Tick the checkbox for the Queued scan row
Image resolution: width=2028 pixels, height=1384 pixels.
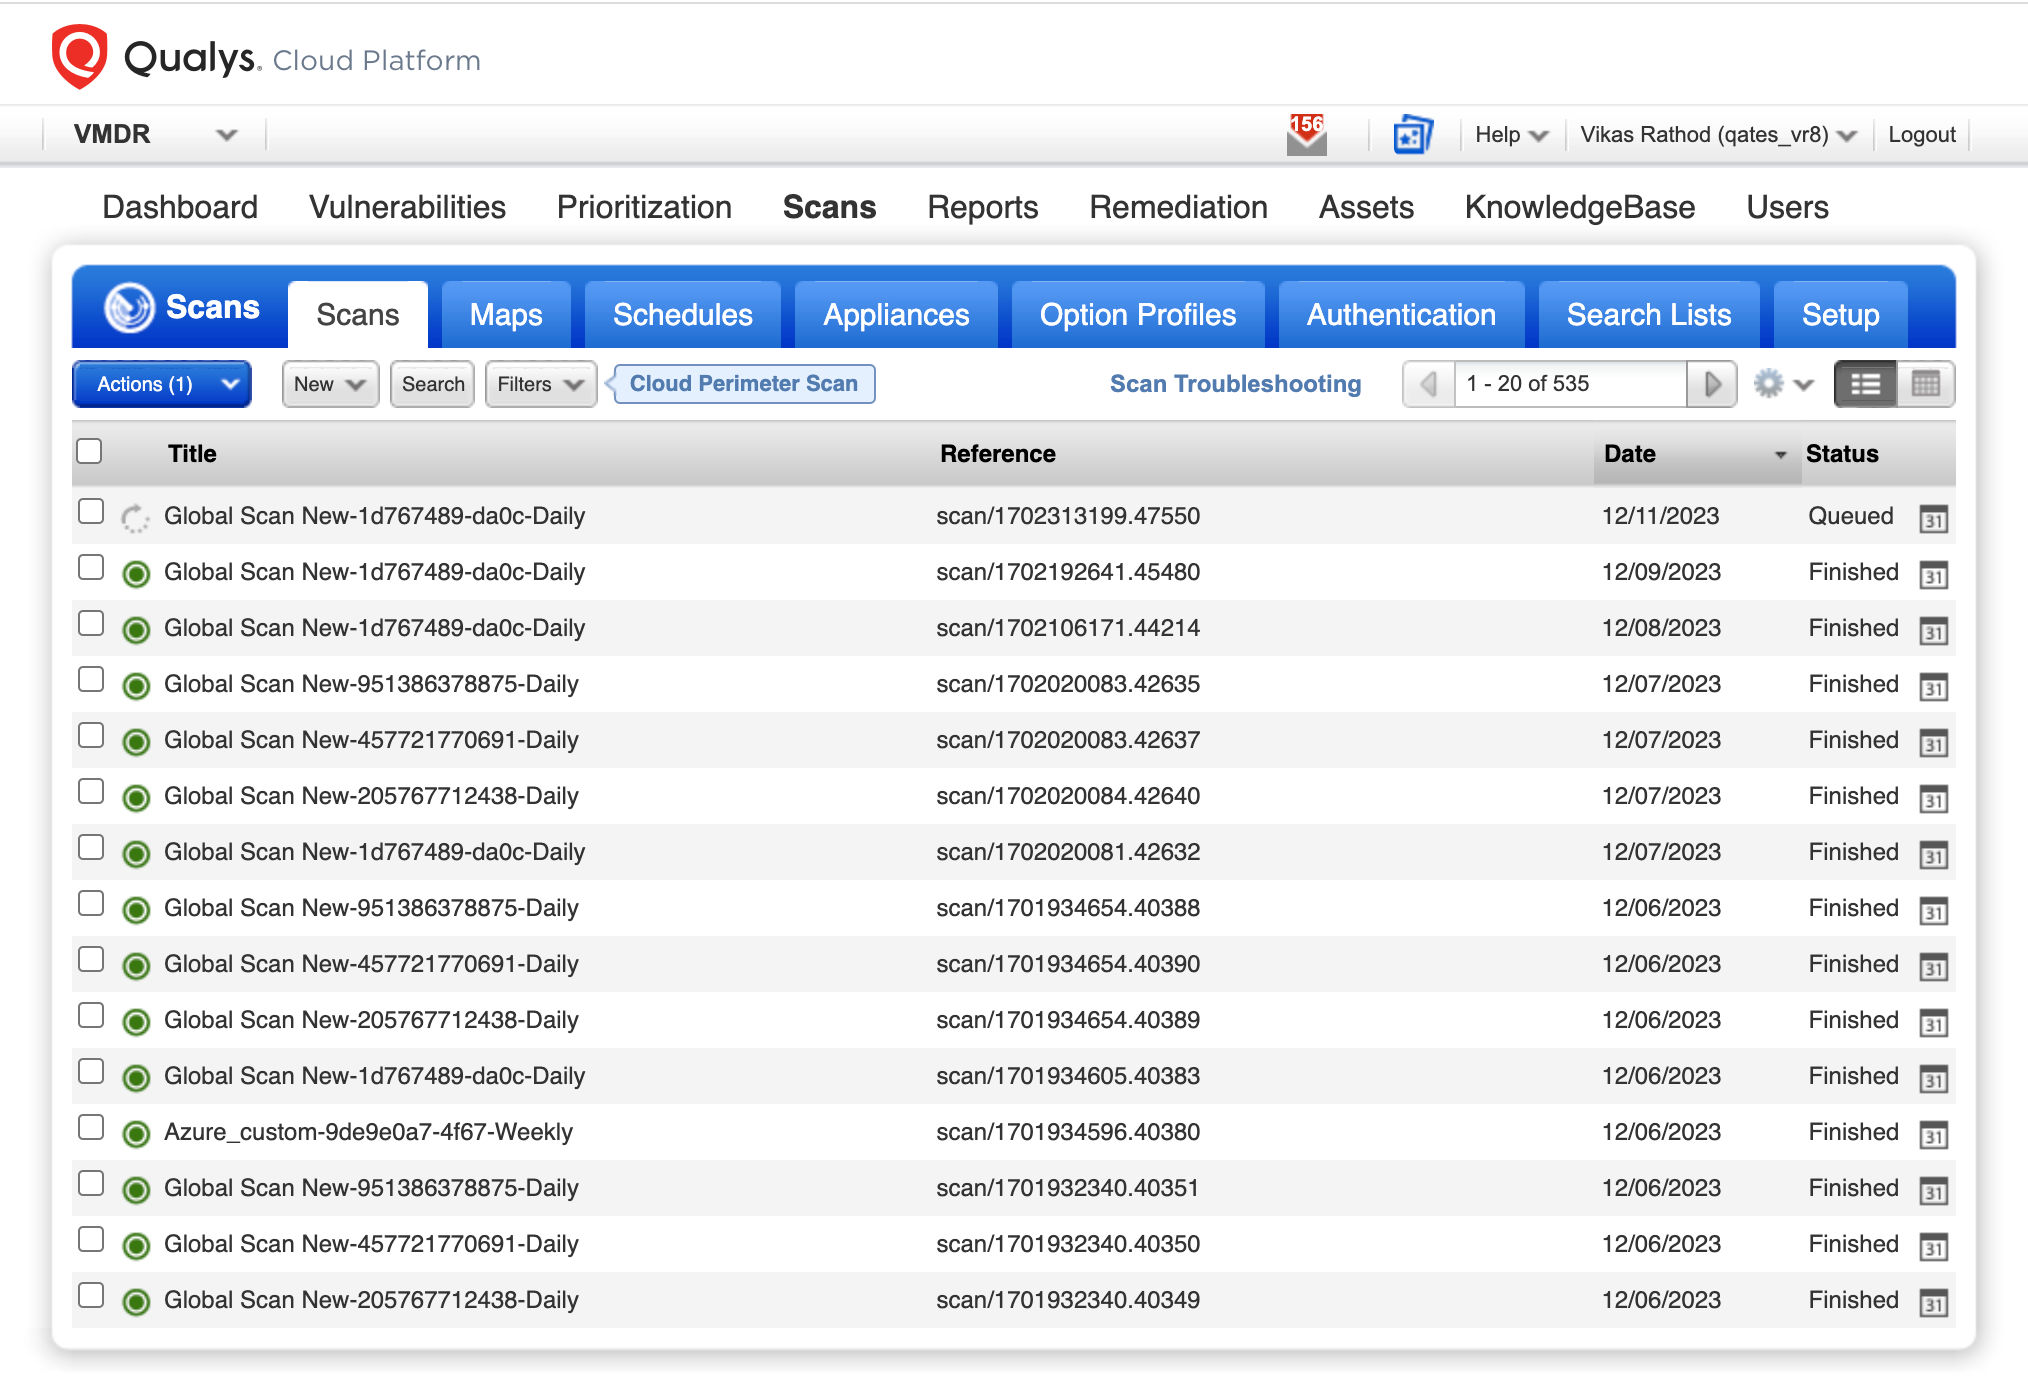click(91, 511)
